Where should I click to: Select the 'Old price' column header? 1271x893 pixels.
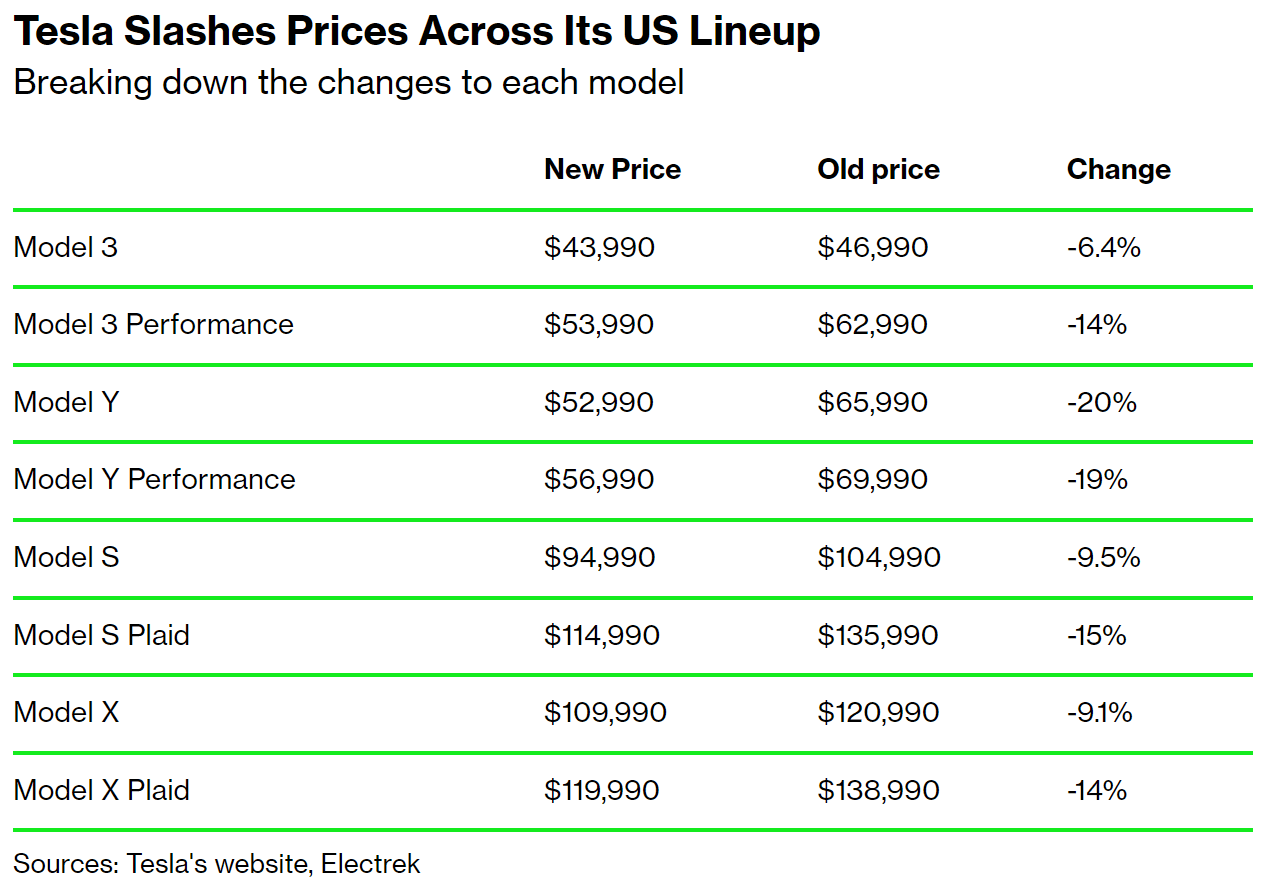(x=878, y=170)
